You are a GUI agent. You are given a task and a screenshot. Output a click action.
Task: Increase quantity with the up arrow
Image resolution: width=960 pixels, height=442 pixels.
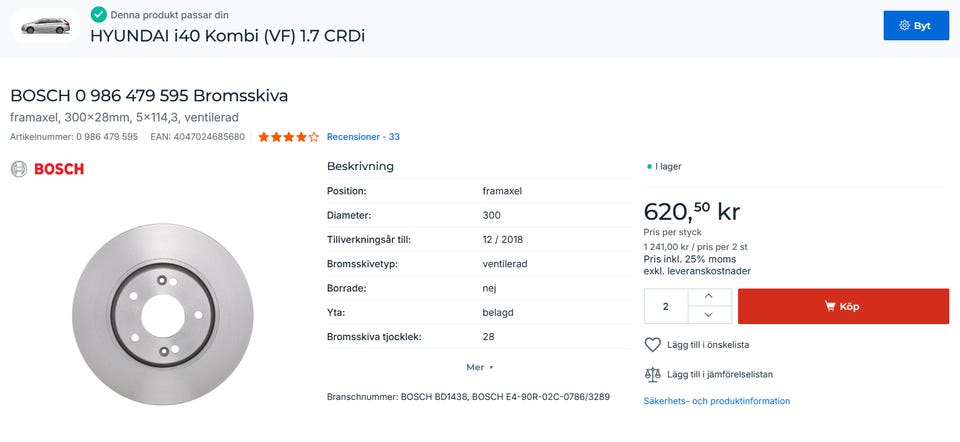tap(709, 296)
